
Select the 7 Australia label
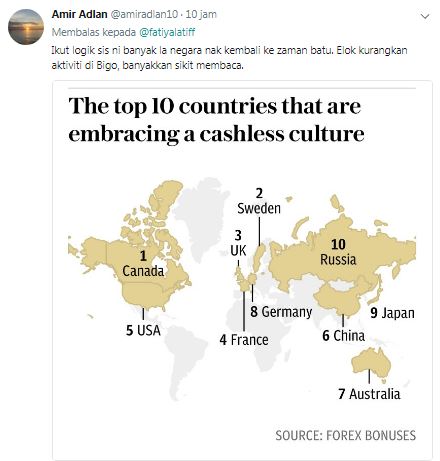click(x=369, y=394)
